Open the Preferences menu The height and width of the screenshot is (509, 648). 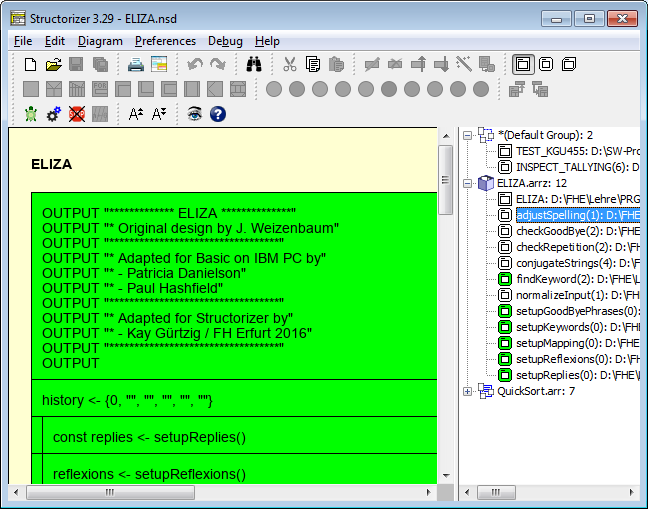(x=165, y=41)
